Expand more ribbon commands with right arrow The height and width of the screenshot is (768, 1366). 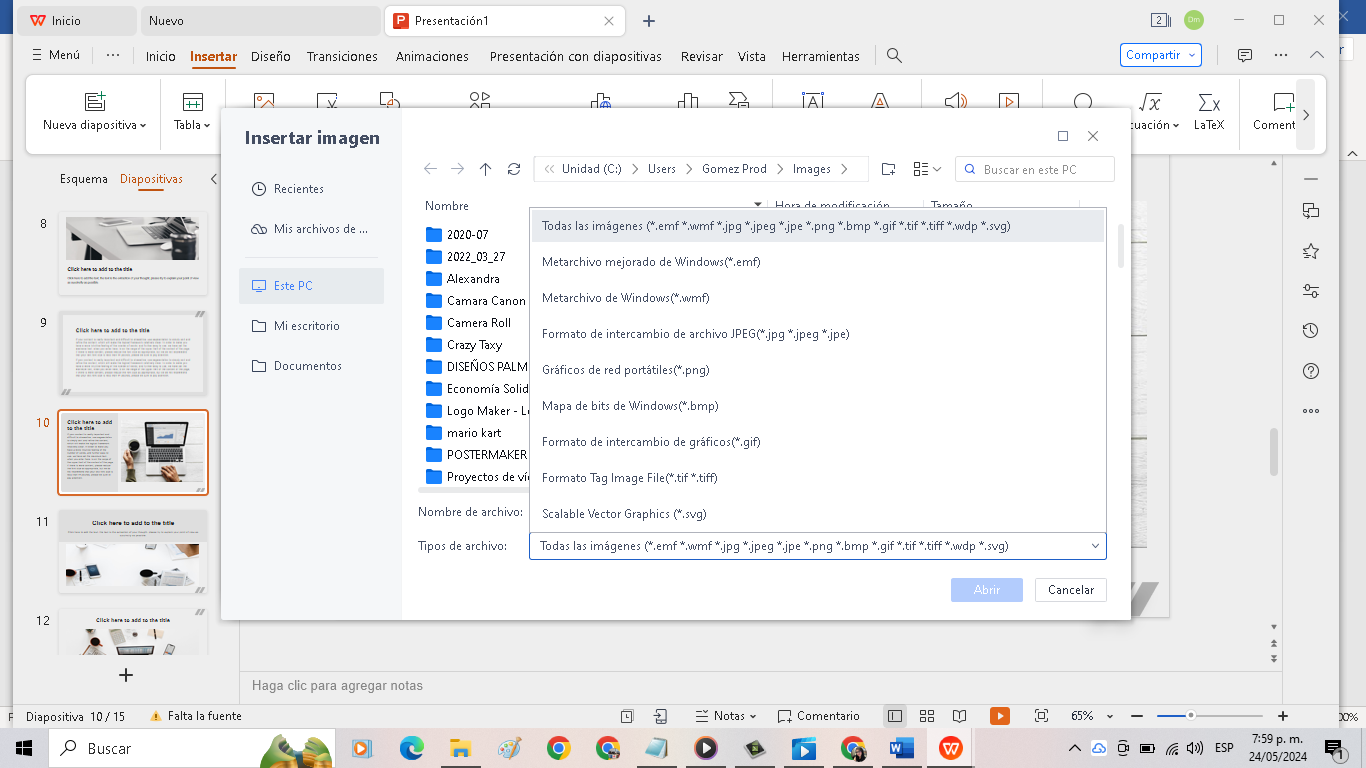click(1305, 115)
